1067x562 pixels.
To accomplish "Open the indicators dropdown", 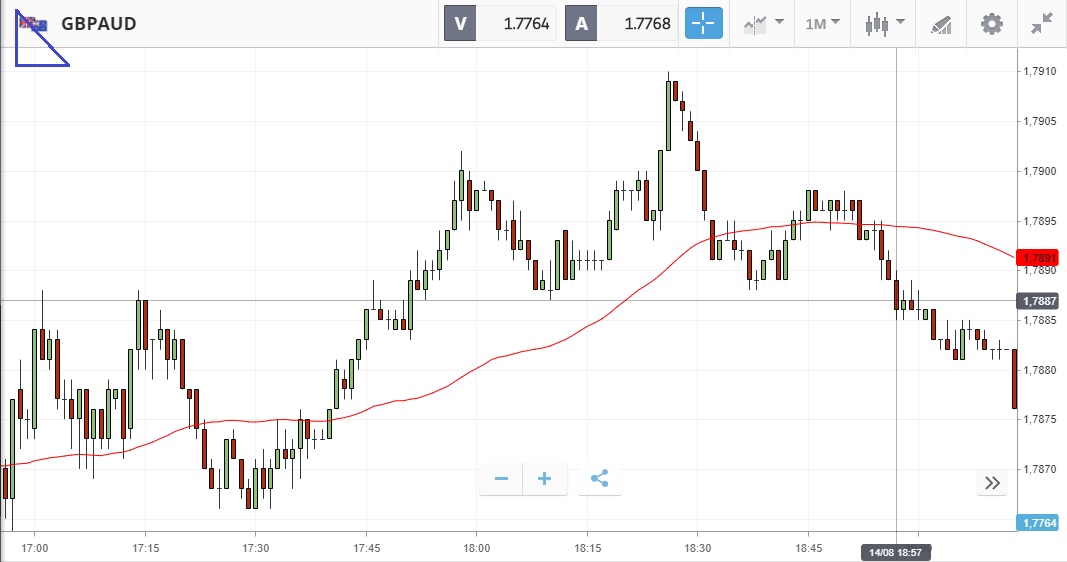I will (x=763, y=23).
